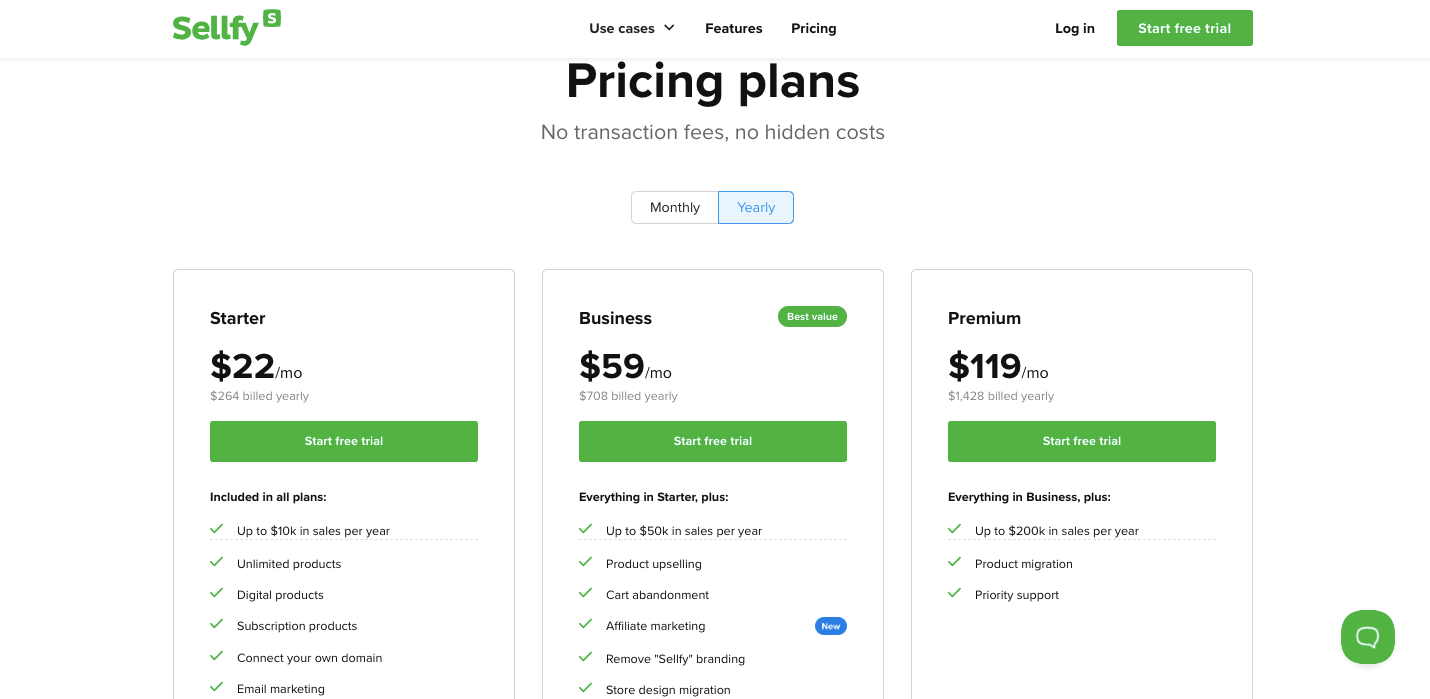Click the Sellfy logo
The width and height of the screenshot is (1430, 699).
tap(226, 27)
